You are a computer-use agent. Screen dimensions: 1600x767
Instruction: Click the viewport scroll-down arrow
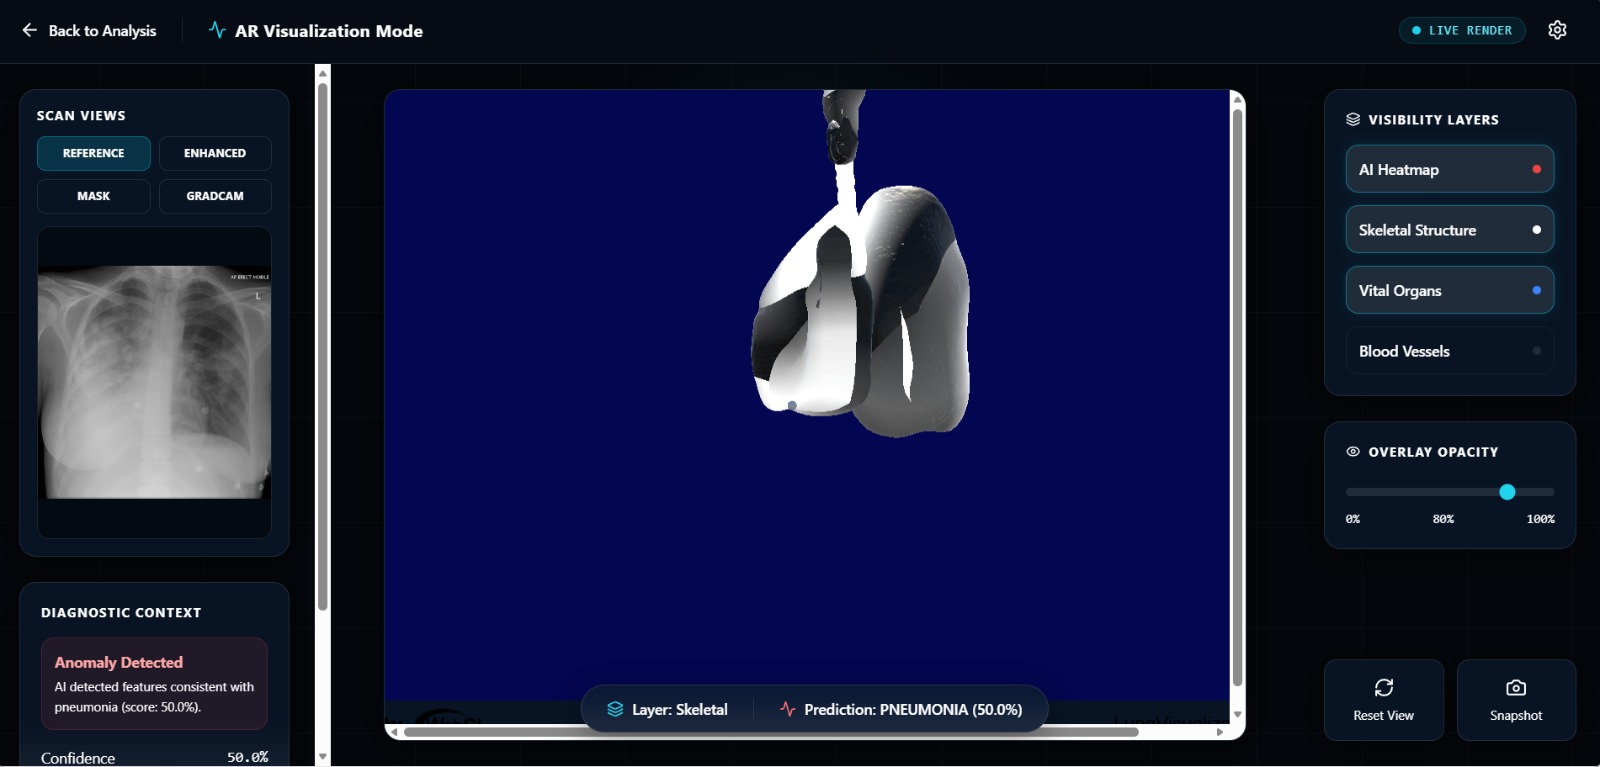(1237, 714)
